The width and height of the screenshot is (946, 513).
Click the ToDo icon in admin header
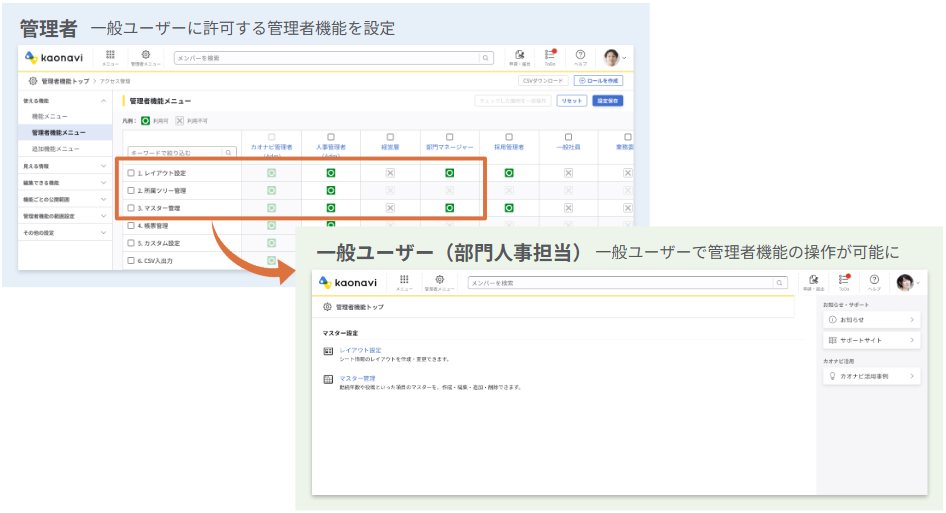click(550, 56)
